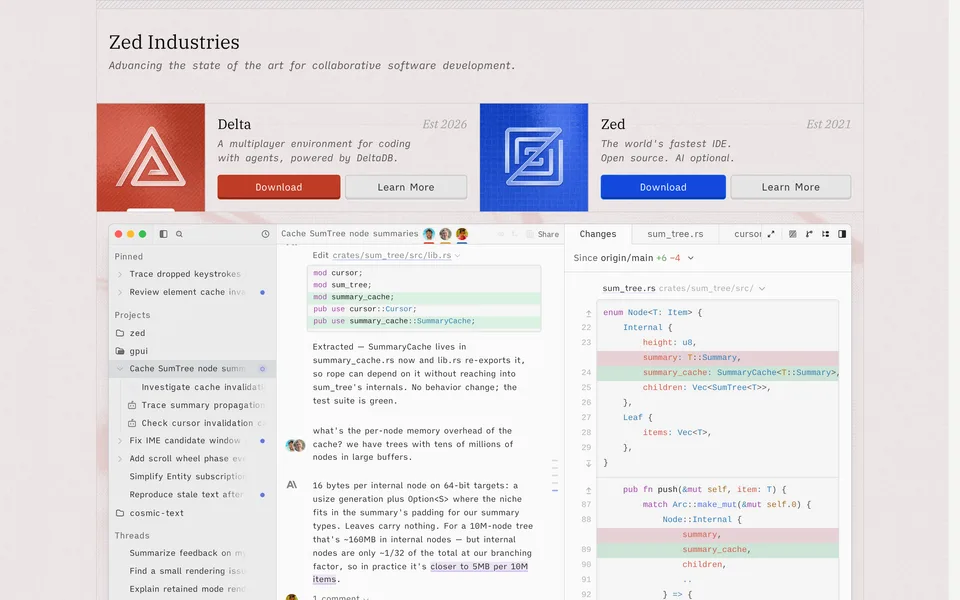Image resolution: width=960 pixels, height=600 pixels.
Task: Click blue dot on Fix IME candidate
Action: pyautogui.click(x=263, y=441)
